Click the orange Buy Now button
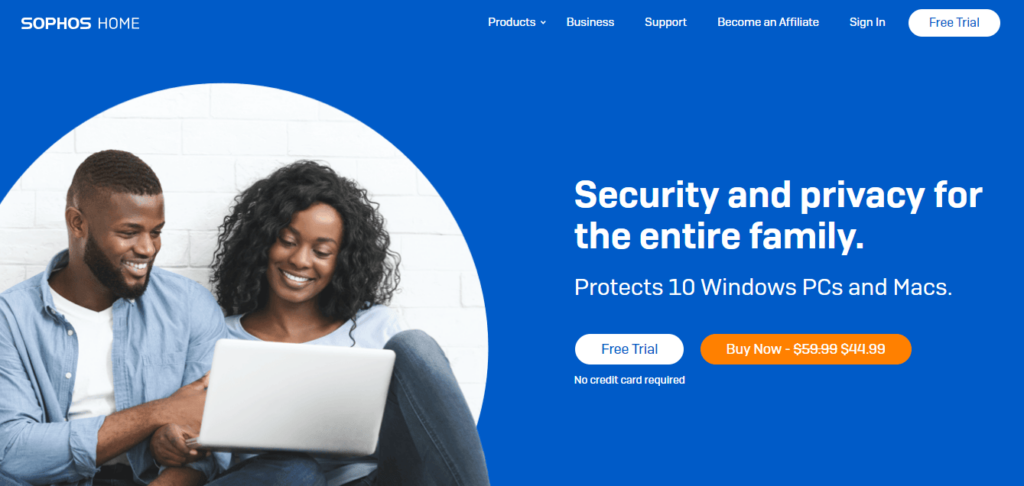This screenshot has width=1024, height=486. click(806, 349)
